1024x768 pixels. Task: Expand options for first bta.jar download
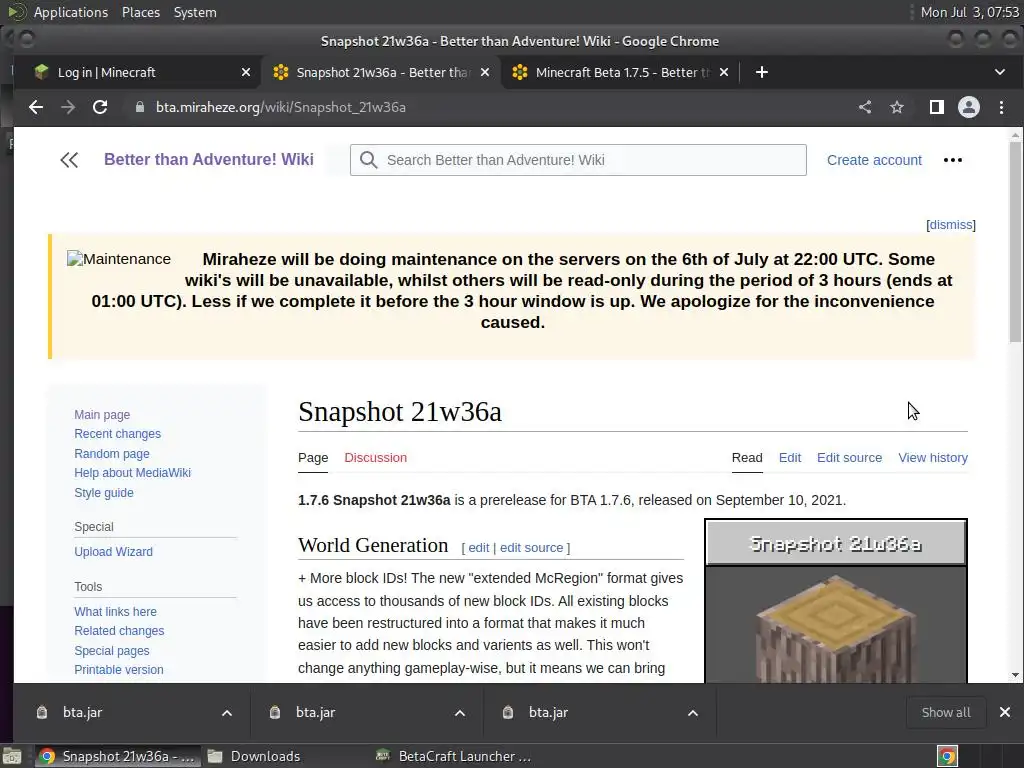(227, 713)
